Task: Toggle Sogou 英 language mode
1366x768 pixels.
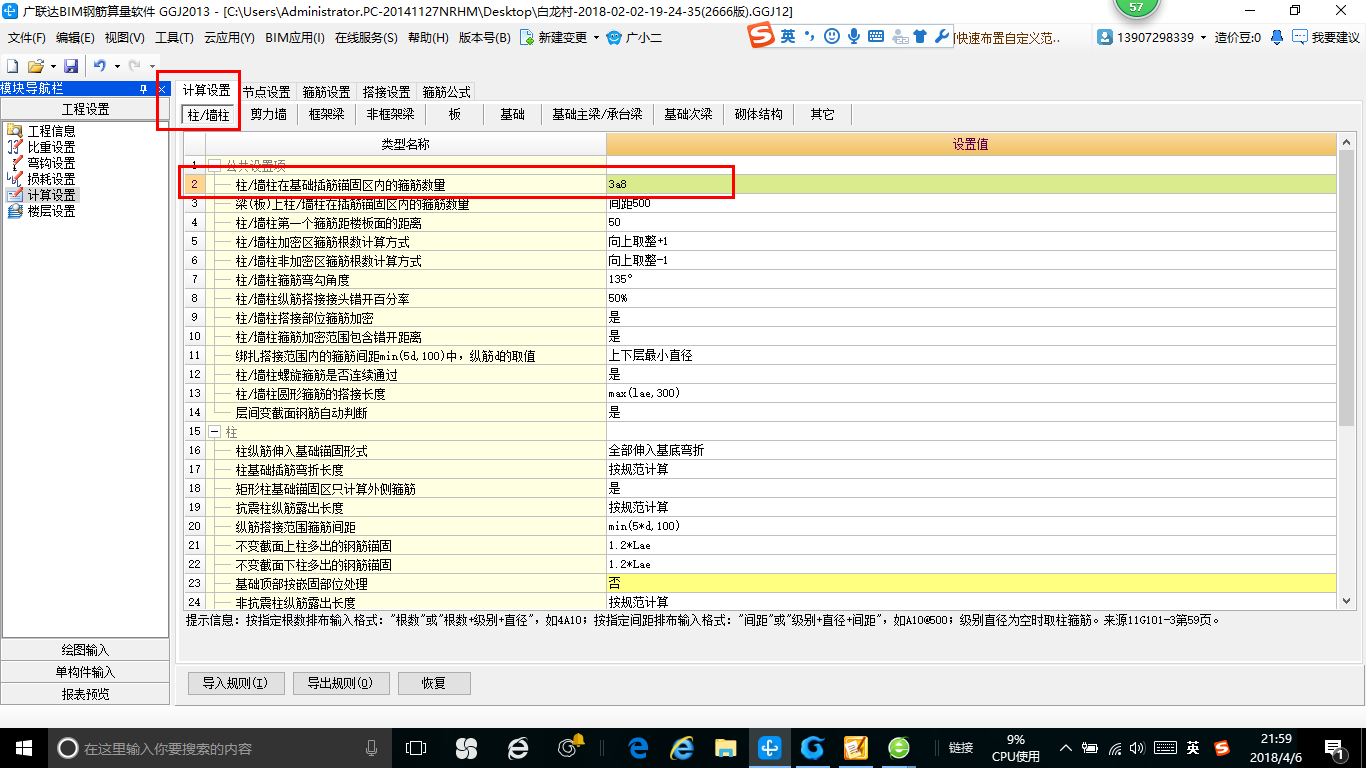Action: point(788,36)
